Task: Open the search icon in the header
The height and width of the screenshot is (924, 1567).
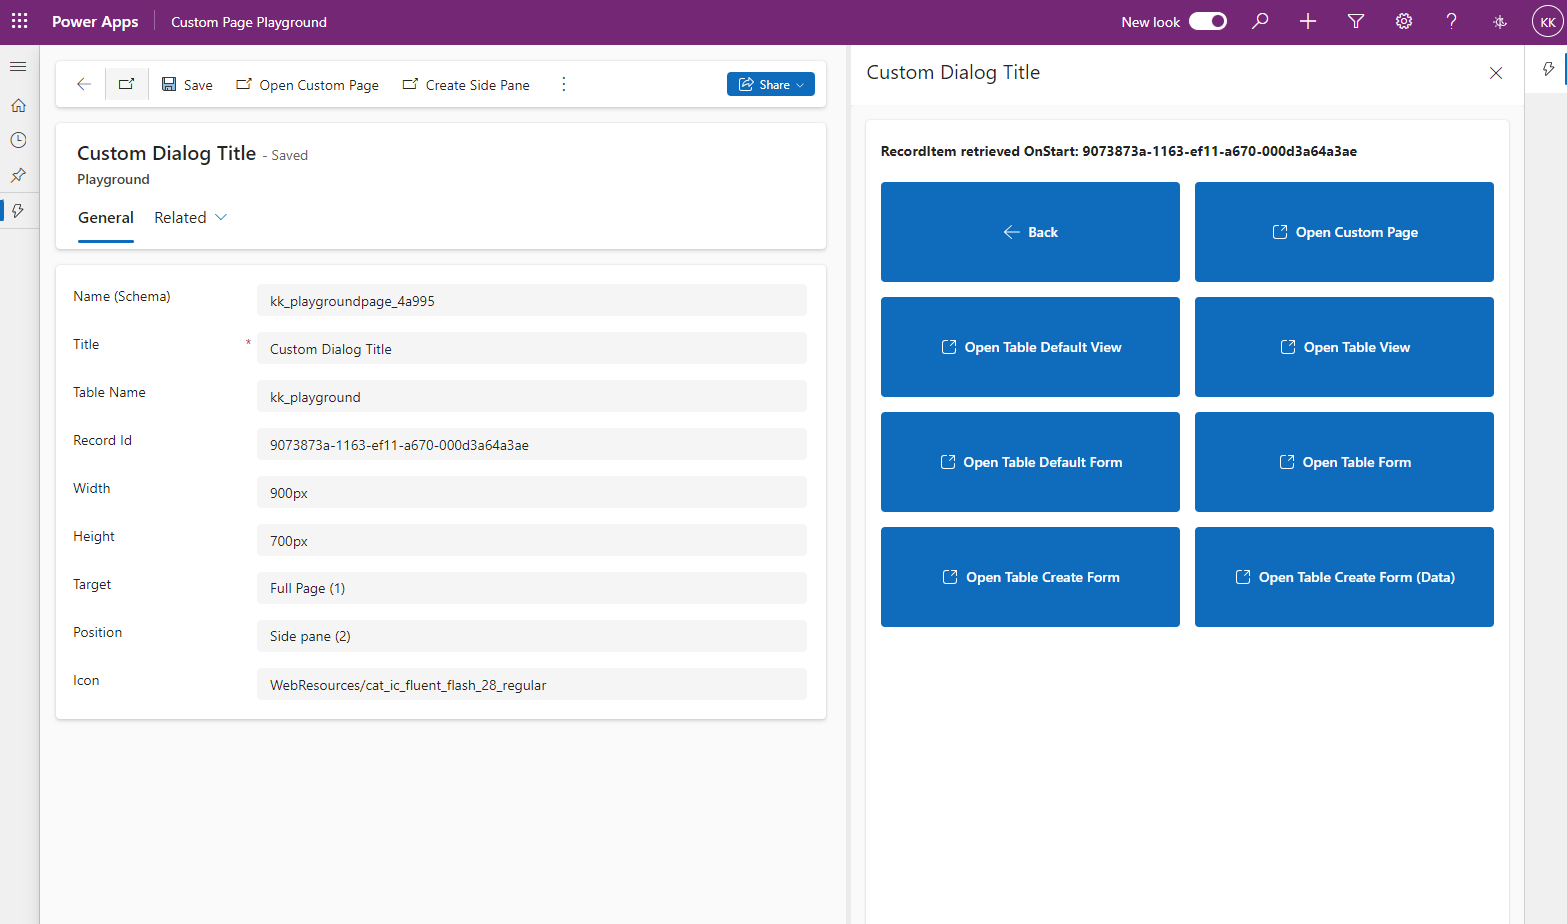Action: pos(1259,21)
